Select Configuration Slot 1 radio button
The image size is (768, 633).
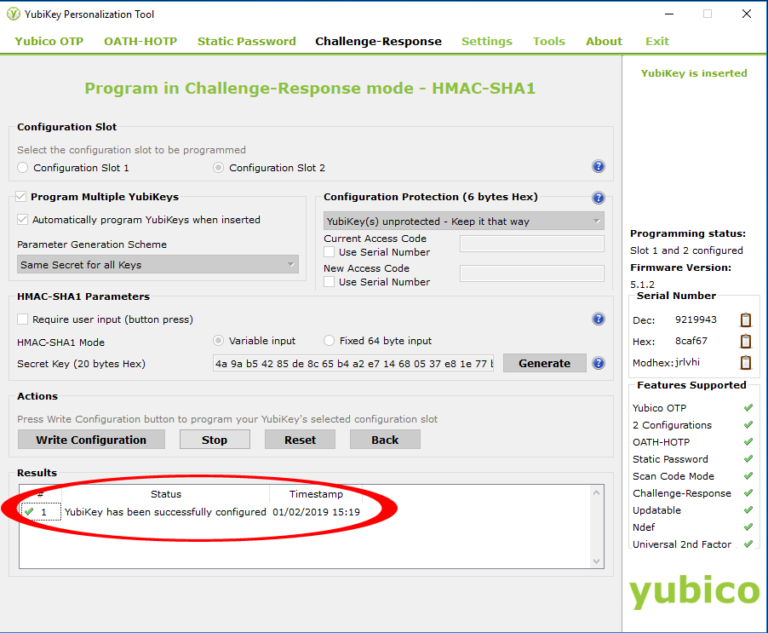(23, 168)
